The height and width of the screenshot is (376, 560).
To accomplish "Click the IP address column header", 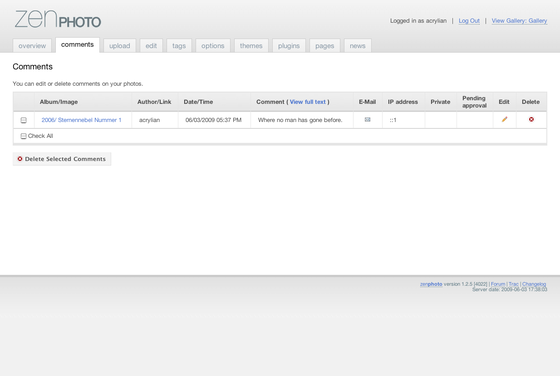I will (403, 102).
